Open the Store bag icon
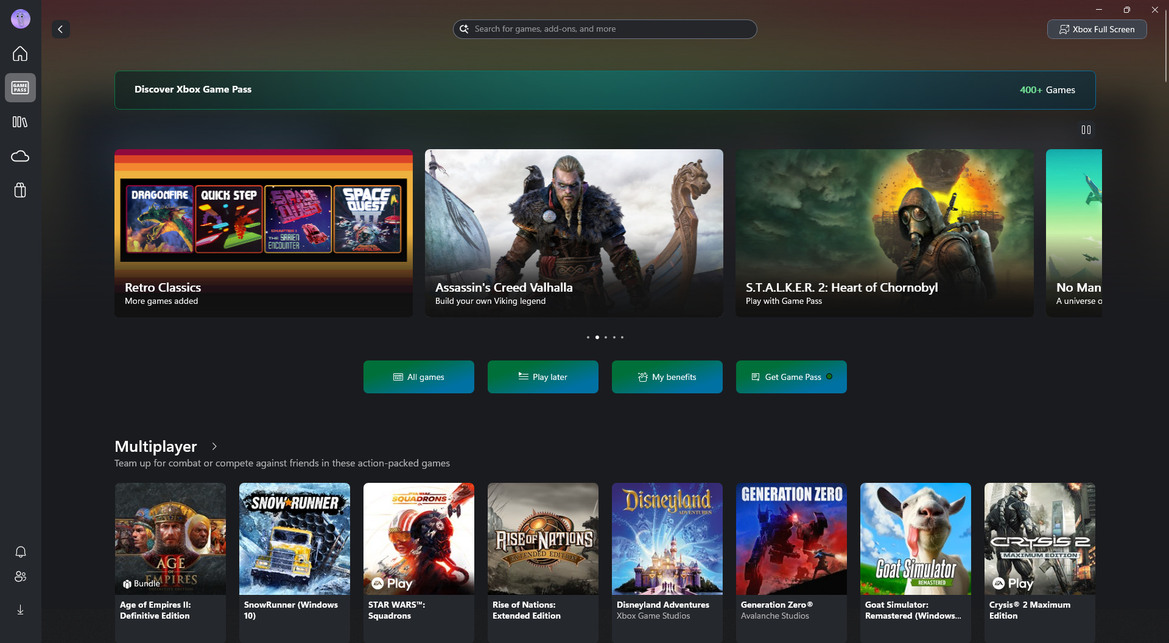Image resolution: width=1169 pixels, height=643 pixels. tap(20, 190)
